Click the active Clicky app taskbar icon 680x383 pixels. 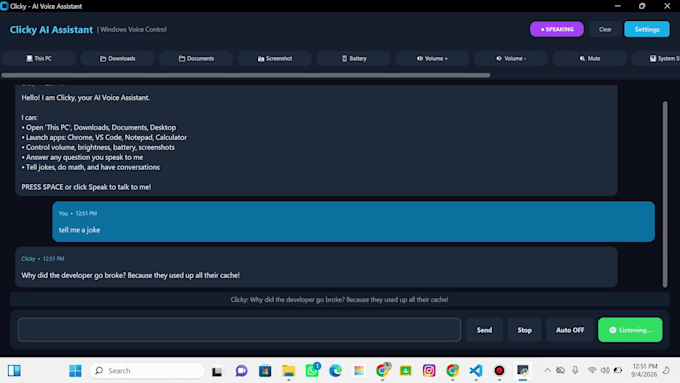523,371
